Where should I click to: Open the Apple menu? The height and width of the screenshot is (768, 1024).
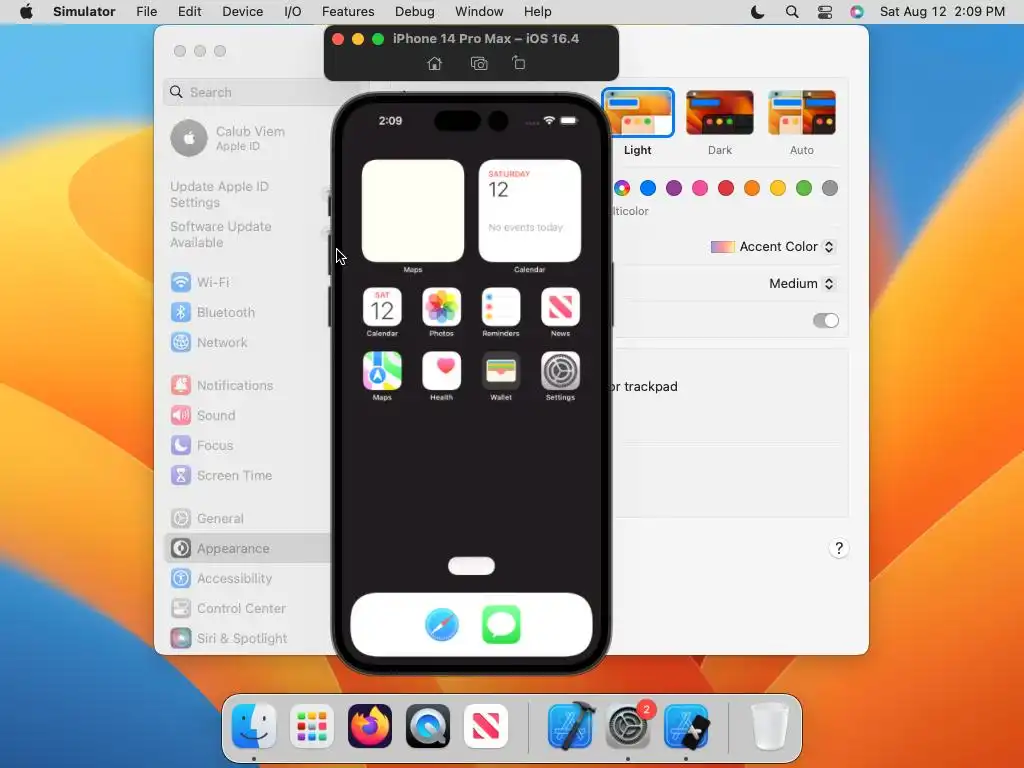click(x=26, y=12)
